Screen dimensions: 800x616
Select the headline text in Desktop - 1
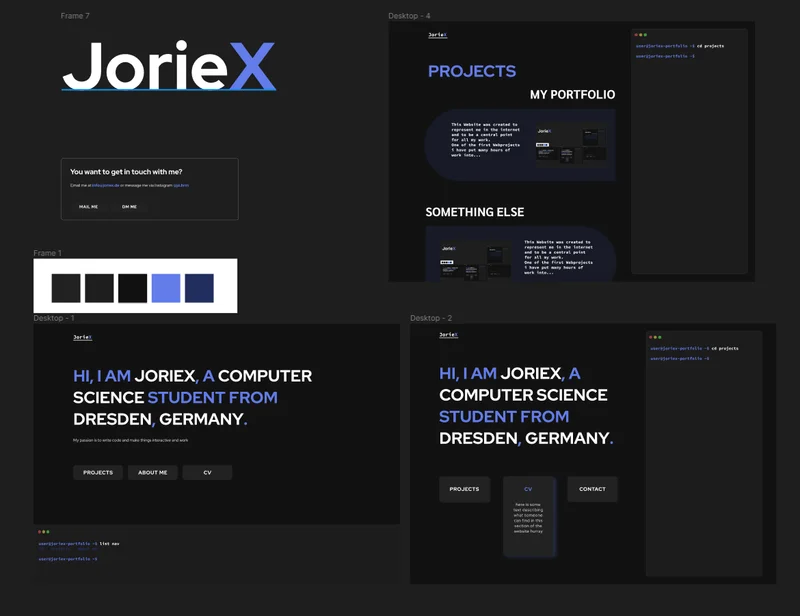click(x=192, y=398)
